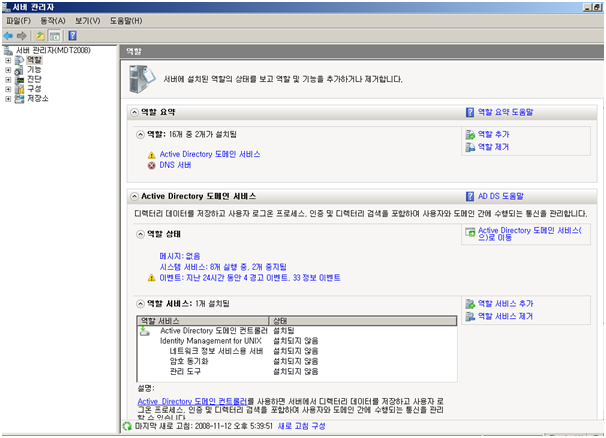
Task: Click the 저장소 icon in the tree
Action: click(x=19, y=99)
